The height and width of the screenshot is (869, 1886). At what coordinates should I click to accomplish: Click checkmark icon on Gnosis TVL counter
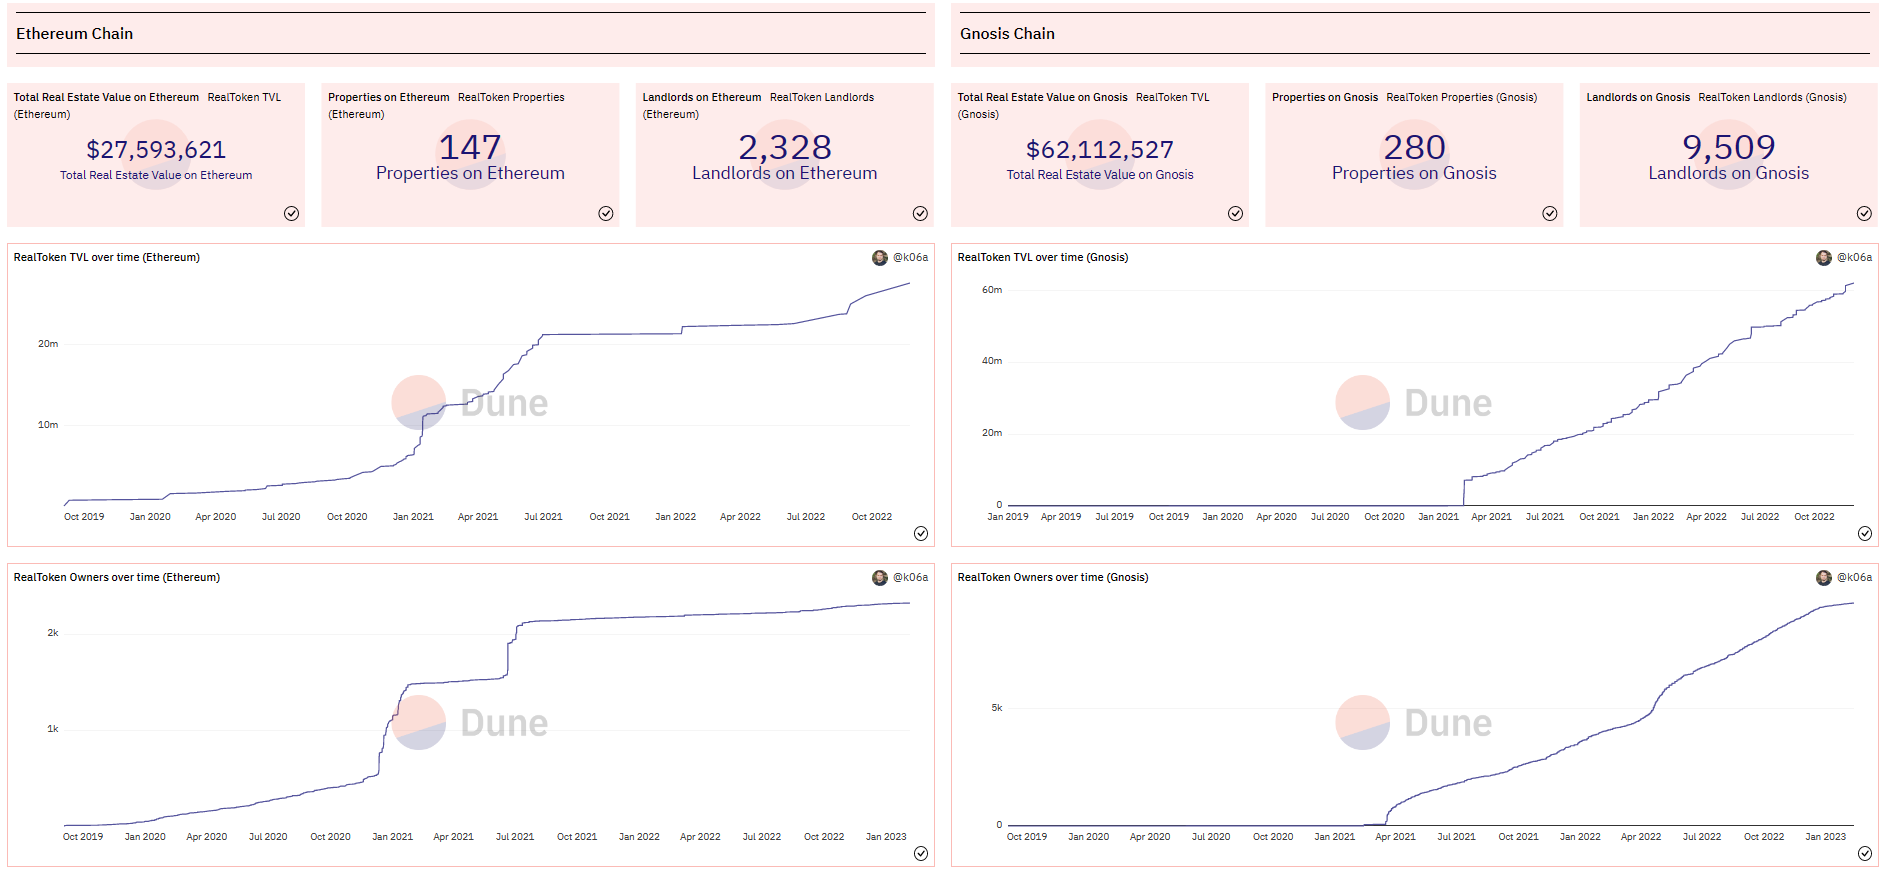[x=1235, y=213]
